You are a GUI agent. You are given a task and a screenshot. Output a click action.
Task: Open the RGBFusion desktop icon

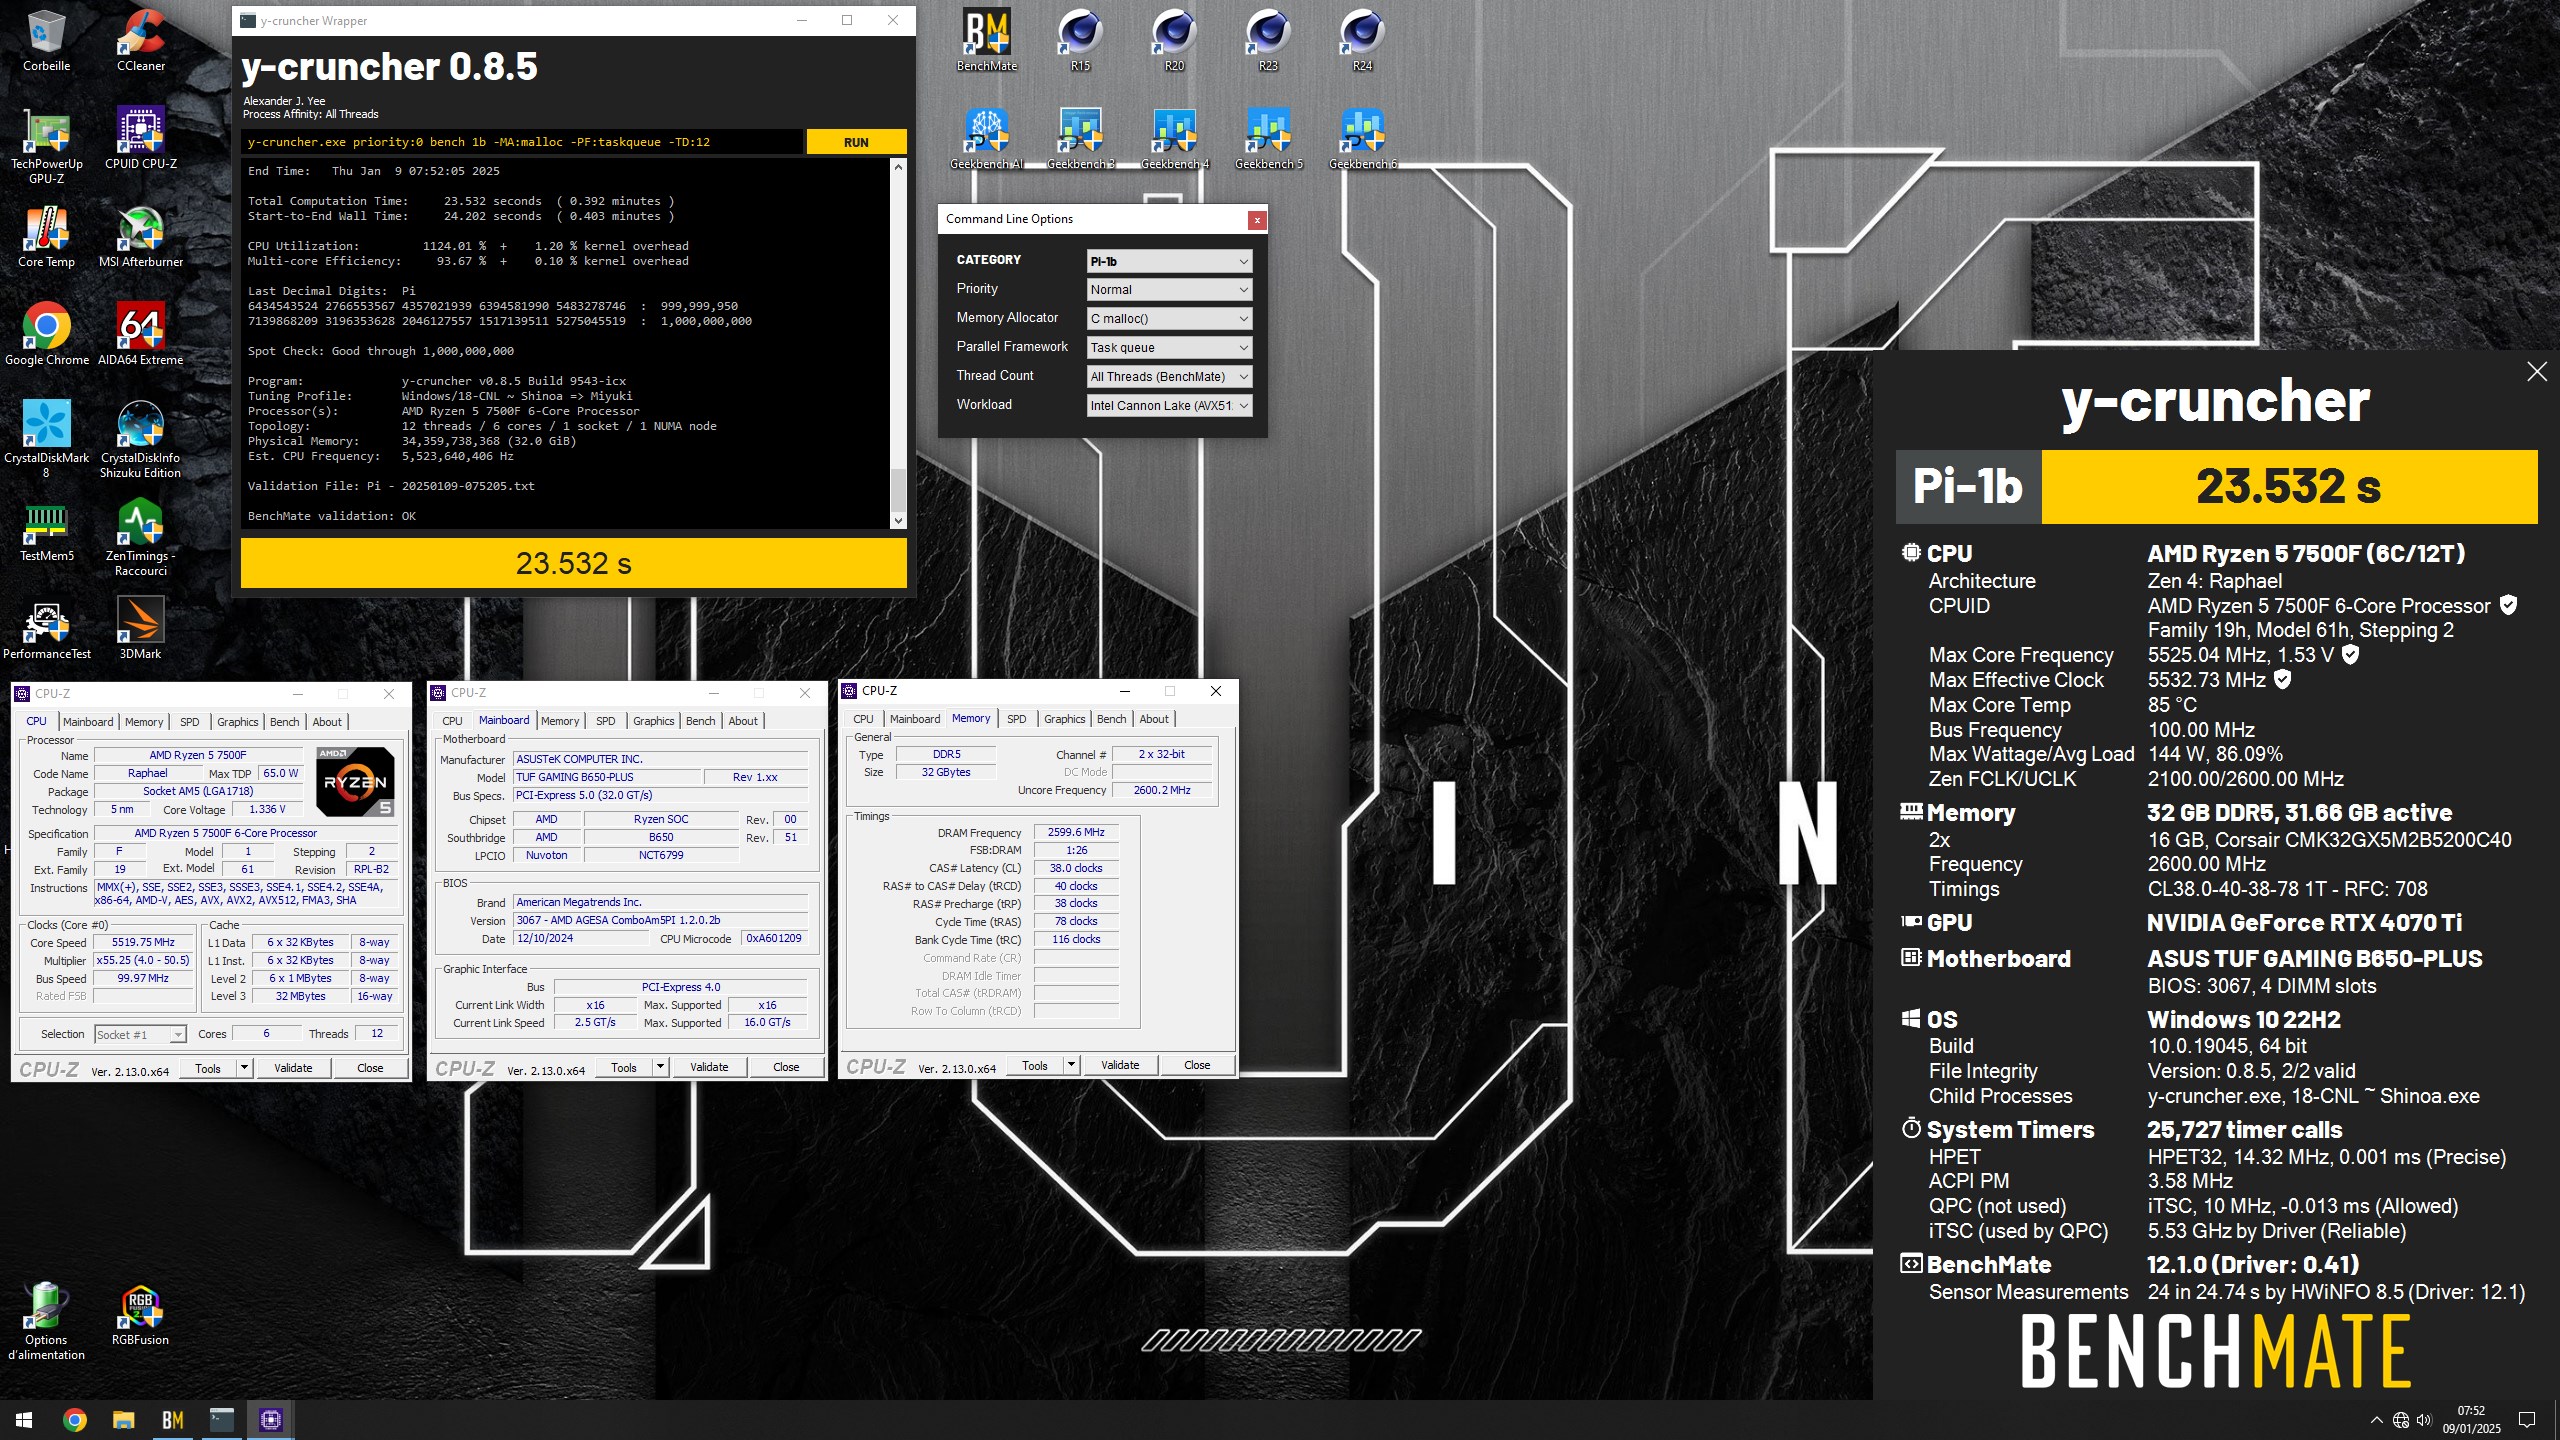click(141, 1314)
